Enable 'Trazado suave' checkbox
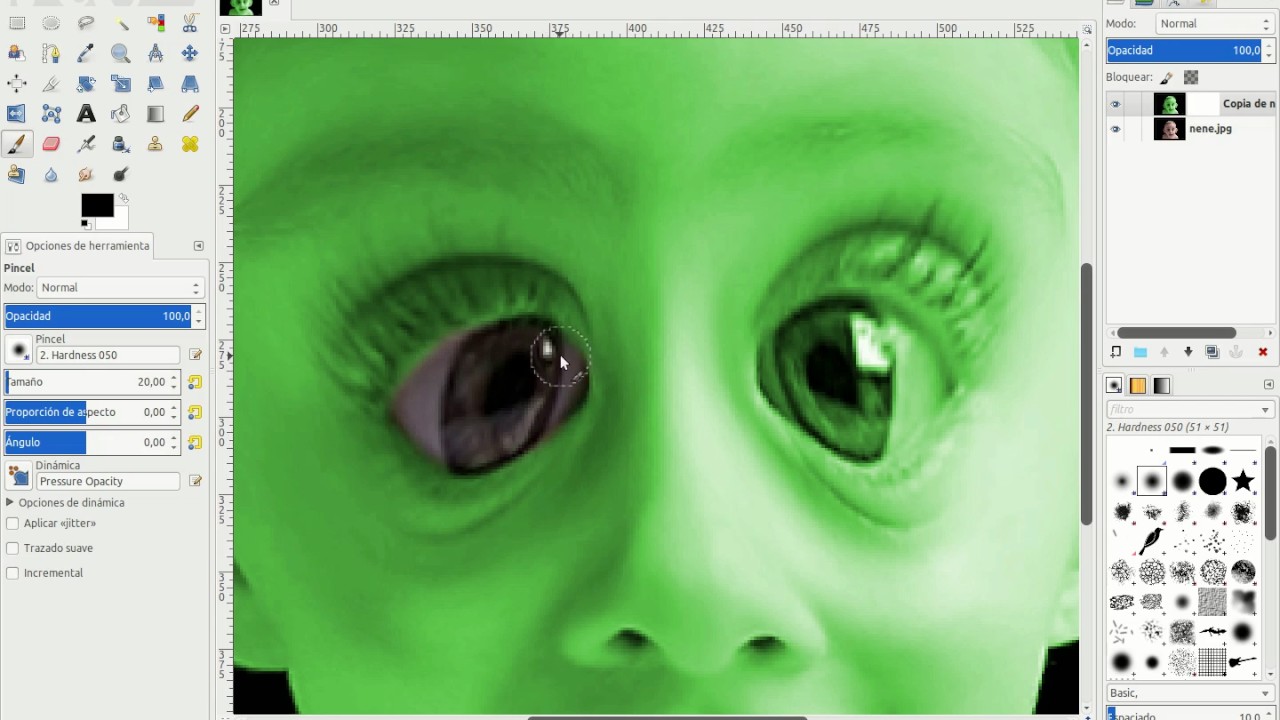 tap(13, 548)
